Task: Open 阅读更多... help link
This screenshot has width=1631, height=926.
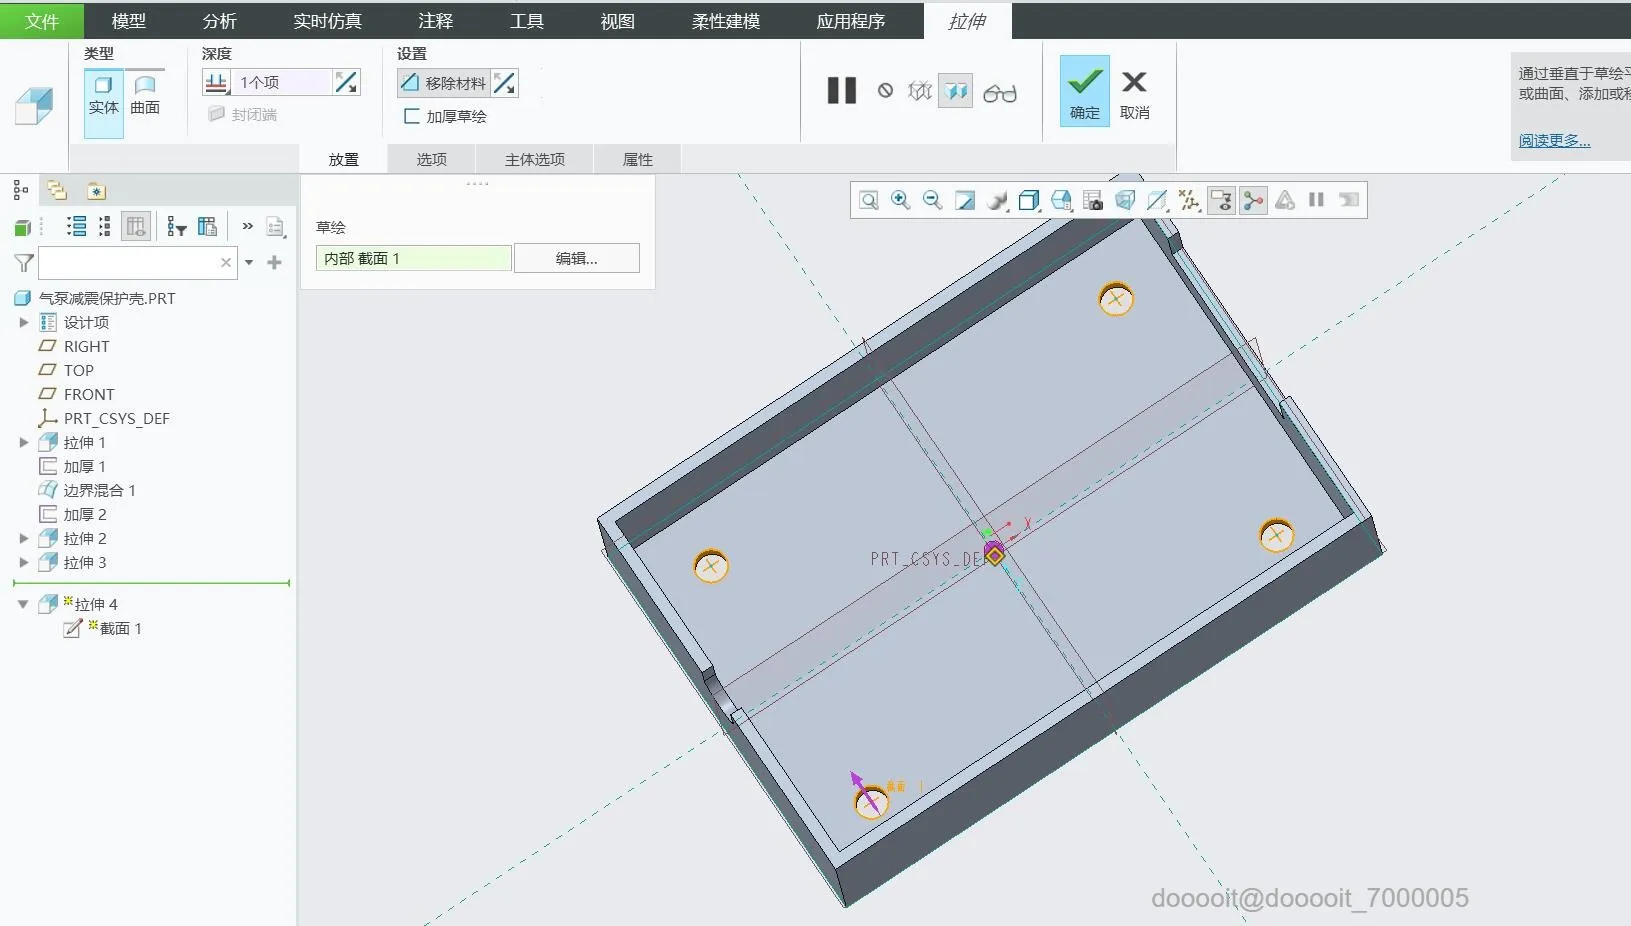Action: (x=1554, y=140)
